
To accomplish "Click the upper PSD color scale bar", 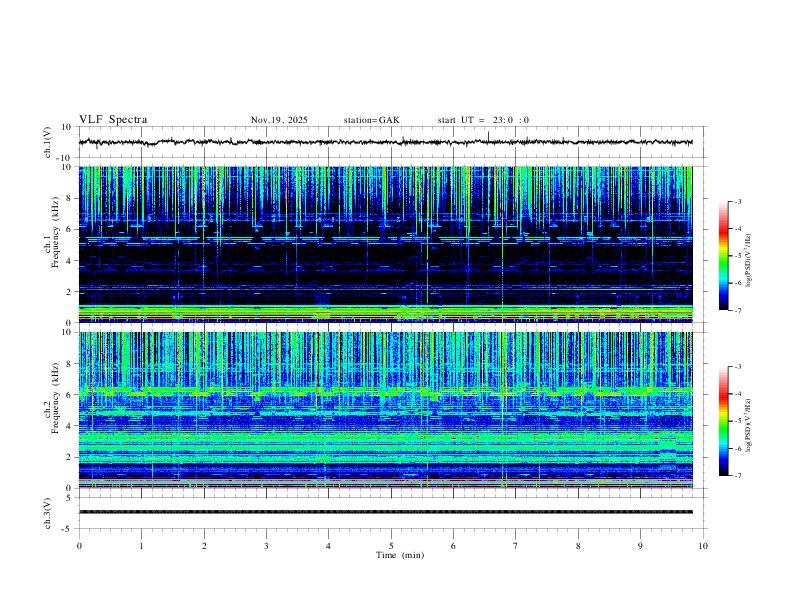I will (723, 256).
